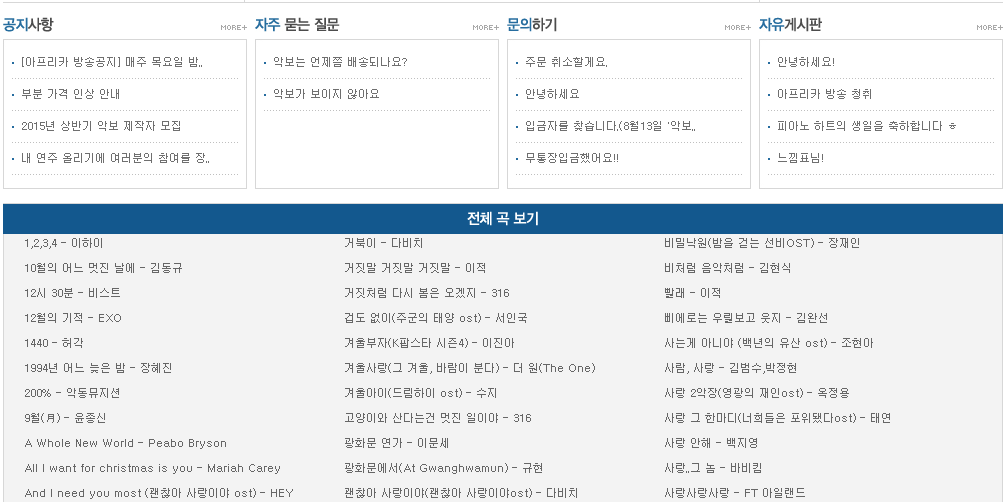
Task: Select song '9월(月) - 윤종신'
Action: click(66, 419)
